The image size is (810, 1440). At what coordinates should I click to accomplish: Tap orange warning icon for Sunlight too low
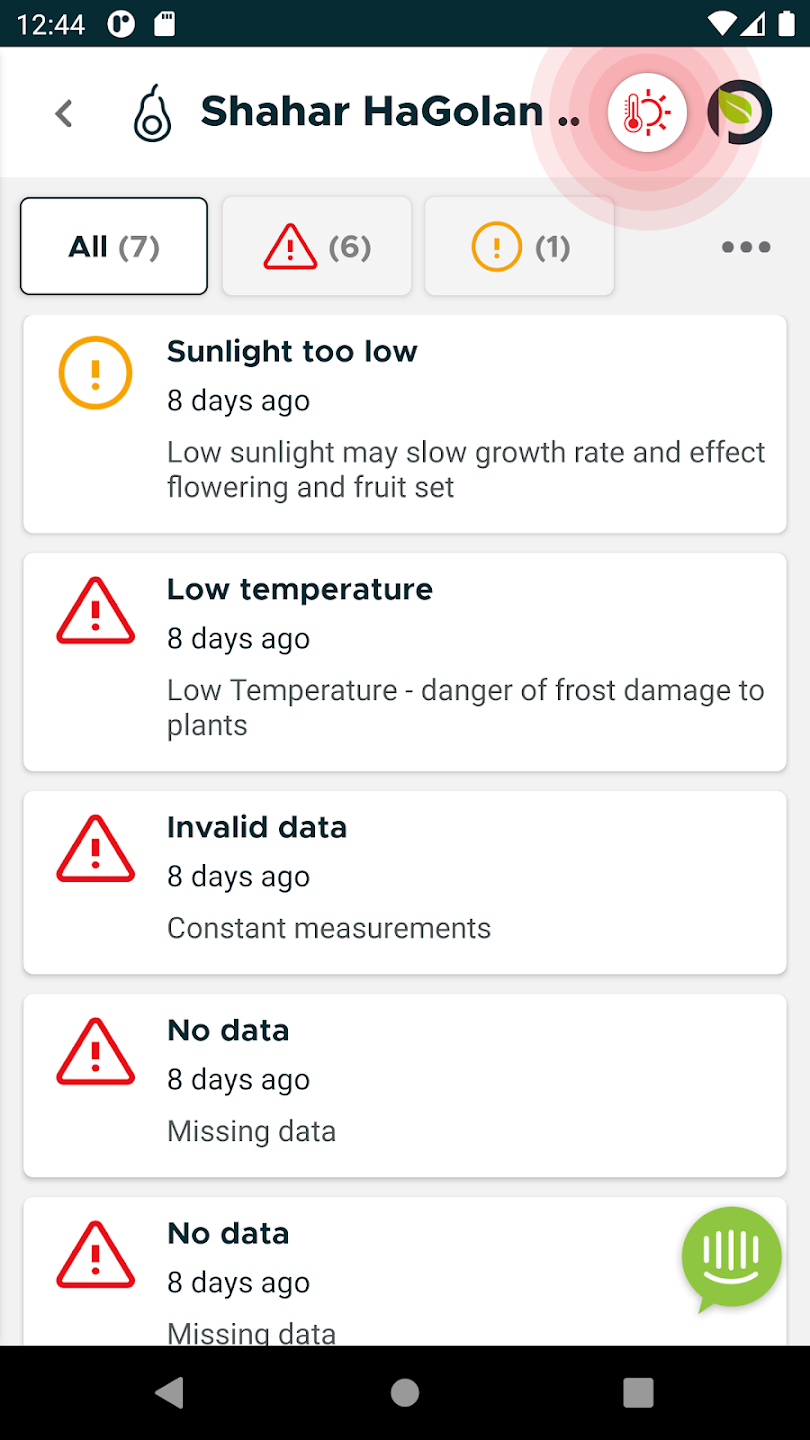(95, 373)
